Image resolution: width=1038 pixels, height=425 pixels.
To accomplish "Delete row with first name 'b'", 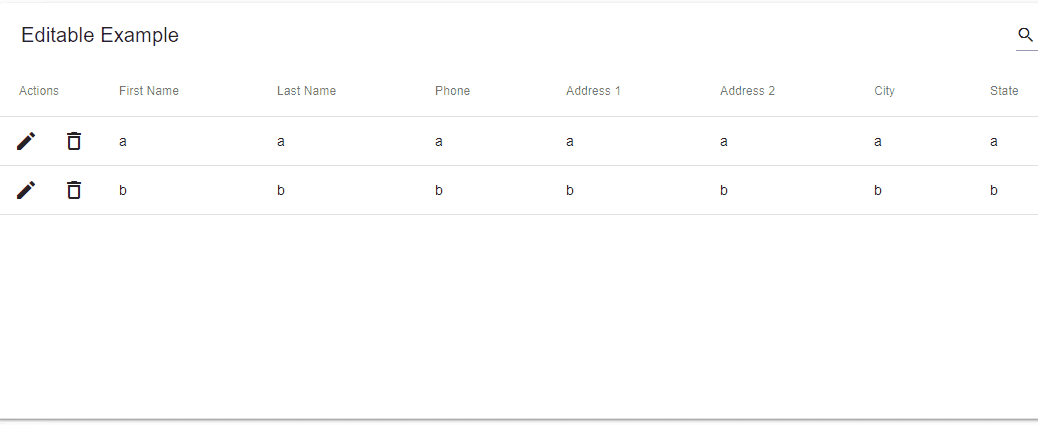I will point(74,190).
